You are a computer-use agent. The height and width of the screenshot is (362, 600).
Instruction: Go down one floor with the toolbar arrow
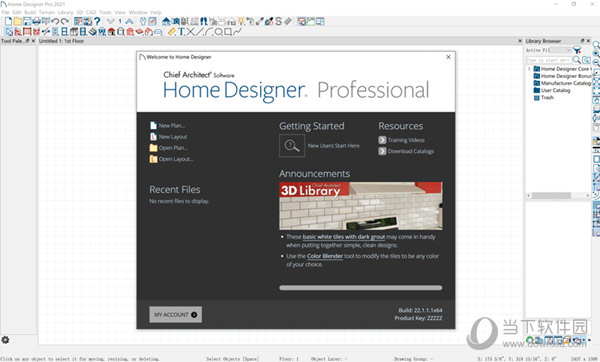(111, 21)
